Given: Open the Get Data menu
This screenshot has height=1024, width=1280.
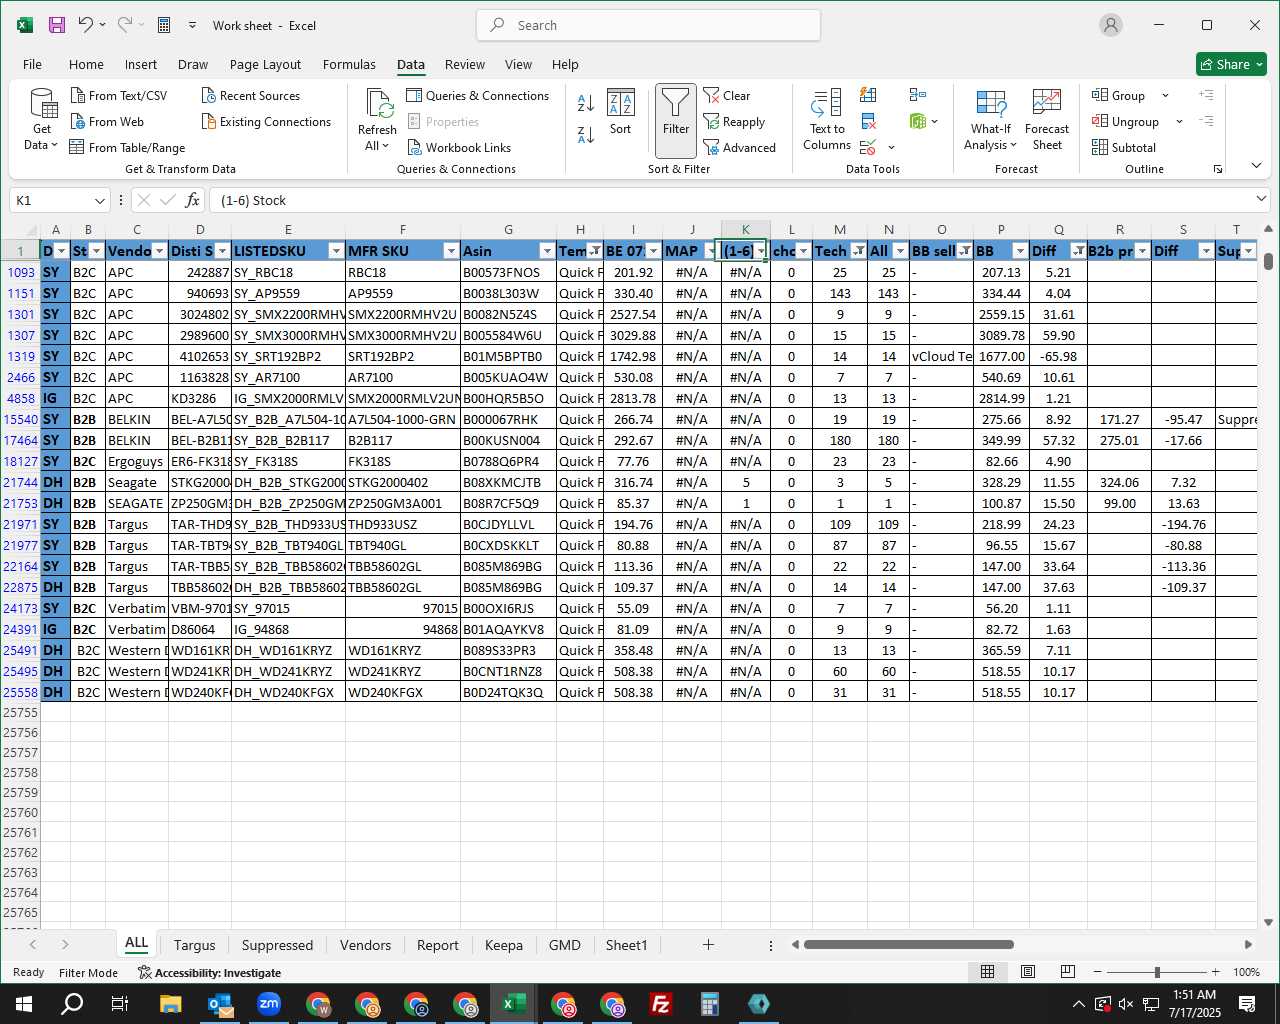Looking at the screenshot, I should coord(42,120).
